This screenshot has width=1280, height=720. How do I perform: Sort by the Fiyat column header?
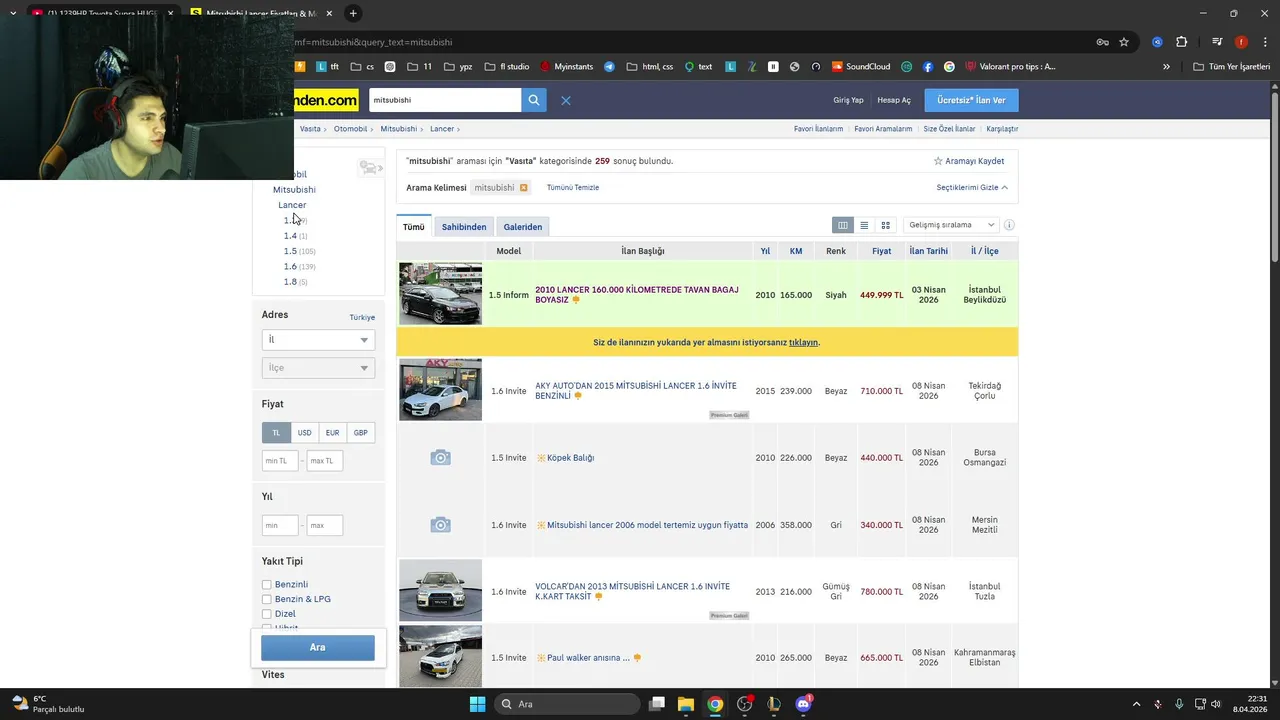coord(881,251)
